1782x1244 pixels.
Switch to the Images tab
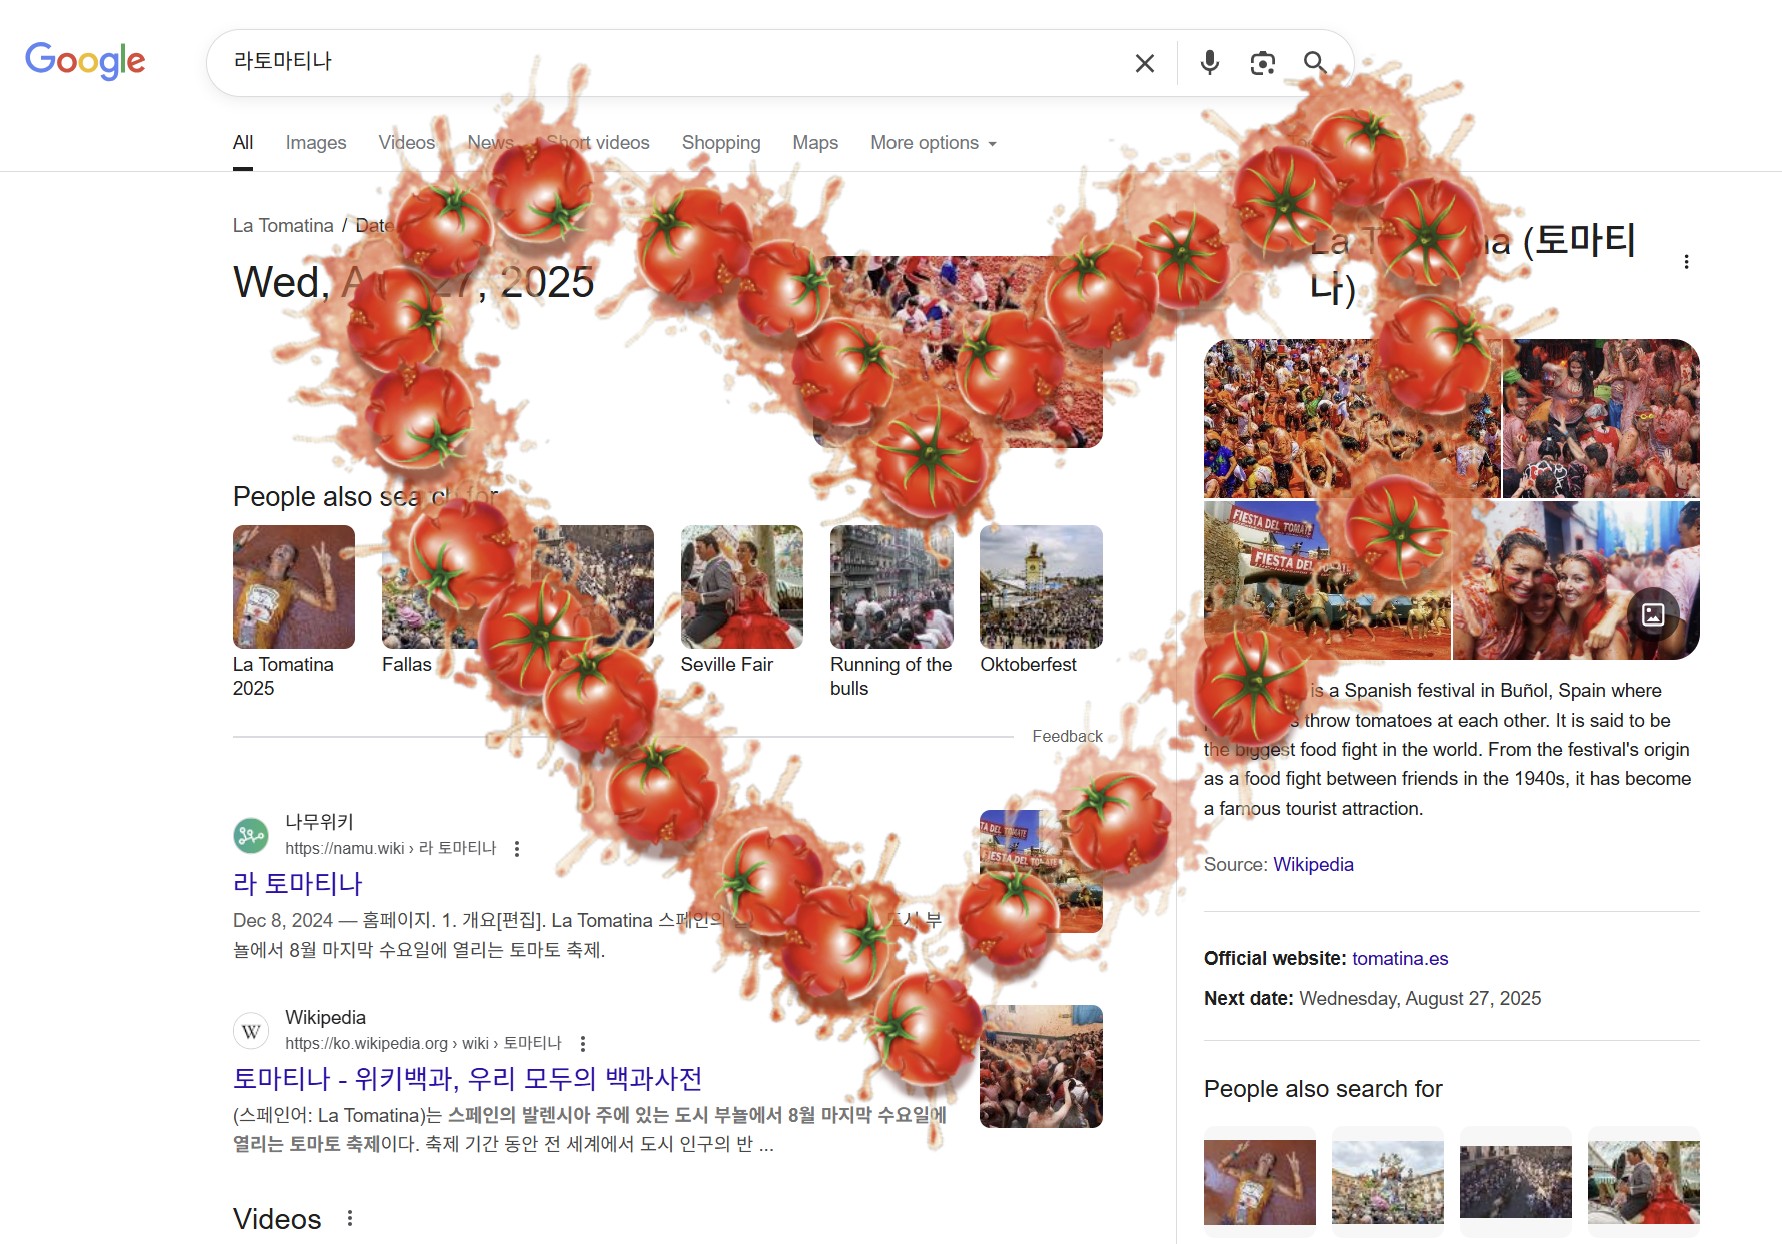[x=316, y=143]
